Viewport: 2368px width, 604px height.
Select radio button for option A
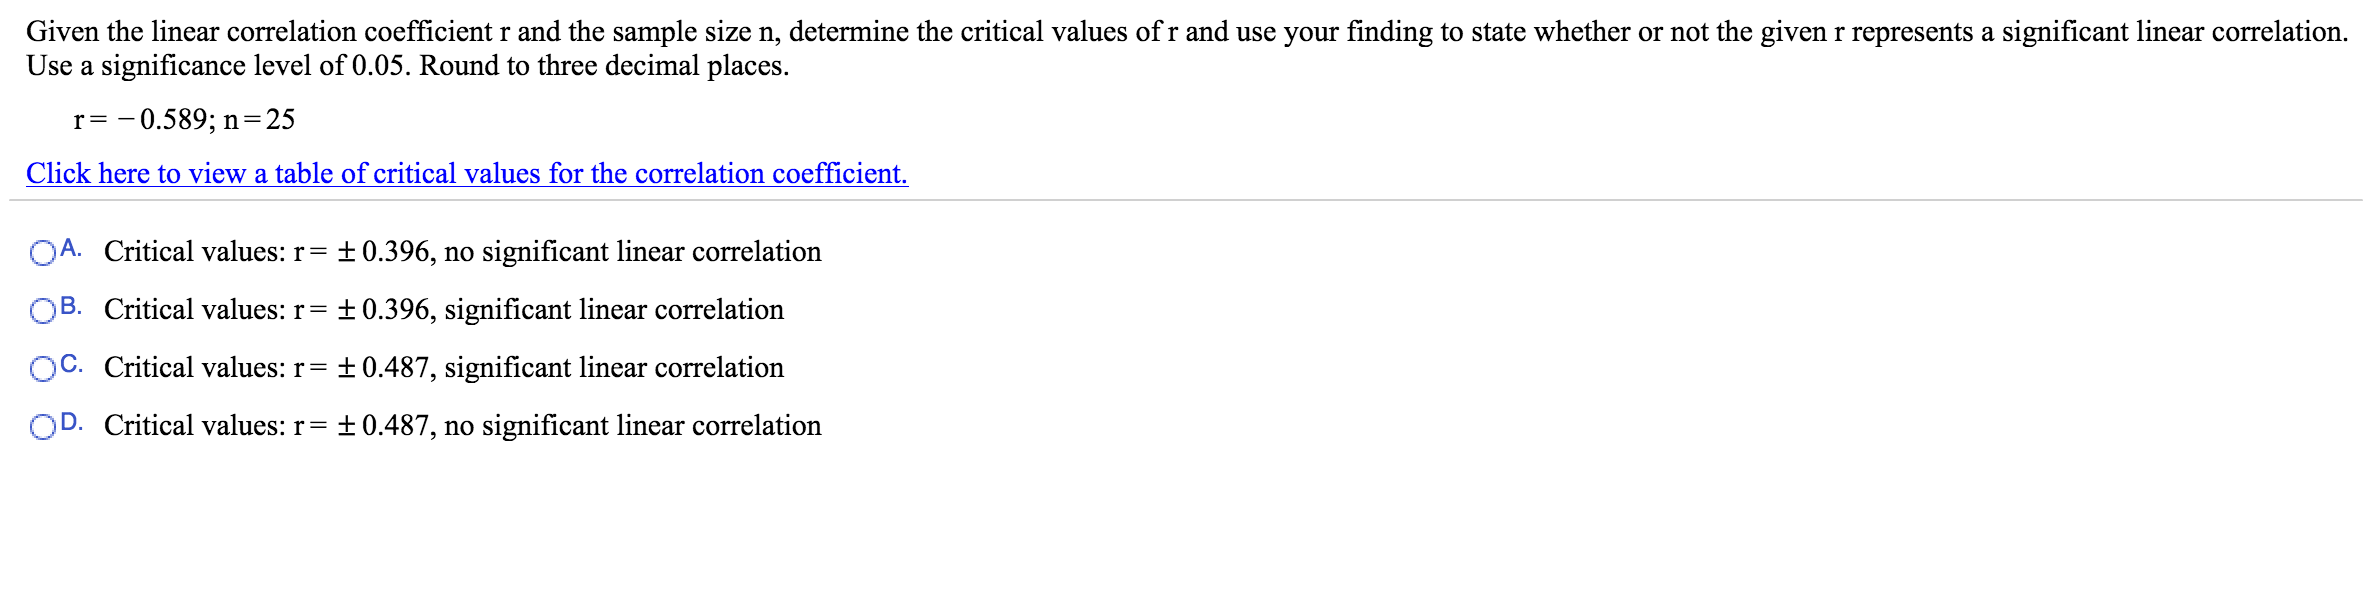pos(43,253)
